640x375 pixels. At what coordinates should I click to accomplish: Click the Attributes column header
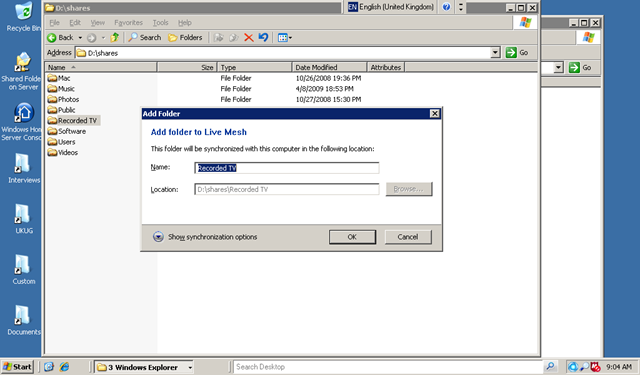coord(386,67)
